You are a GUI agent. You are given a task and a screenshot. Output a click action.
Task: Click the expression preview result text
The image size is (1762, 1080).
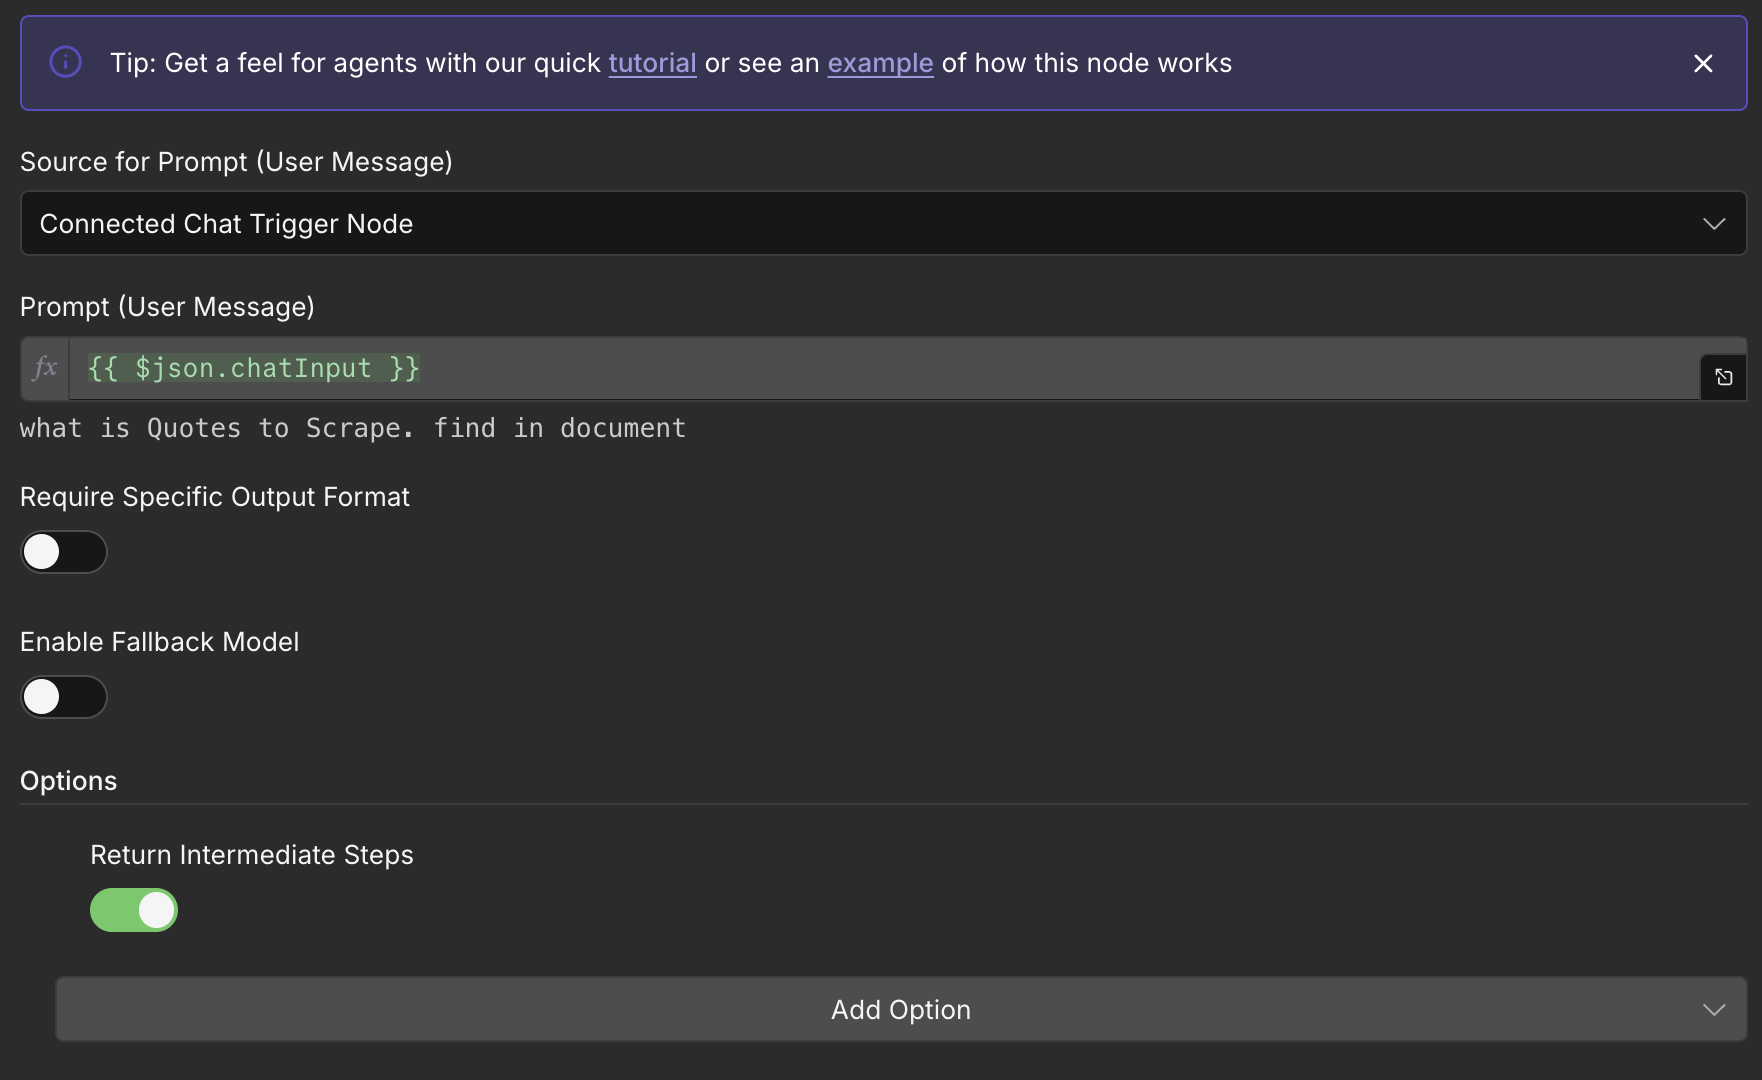click(353, 428)
